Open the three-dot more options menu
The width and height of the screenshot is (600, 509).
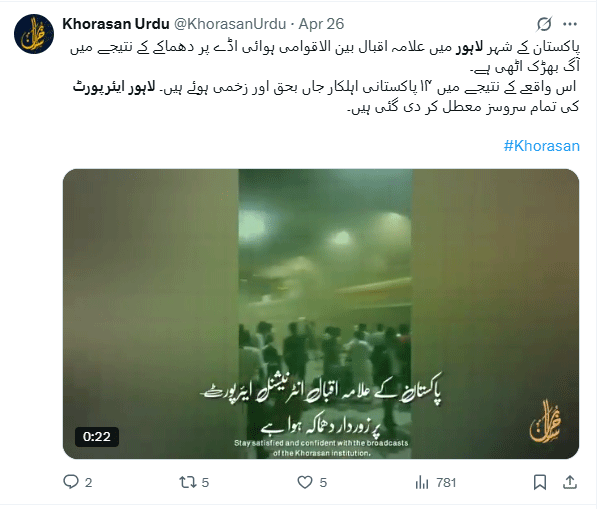click(x=570, y=24)
